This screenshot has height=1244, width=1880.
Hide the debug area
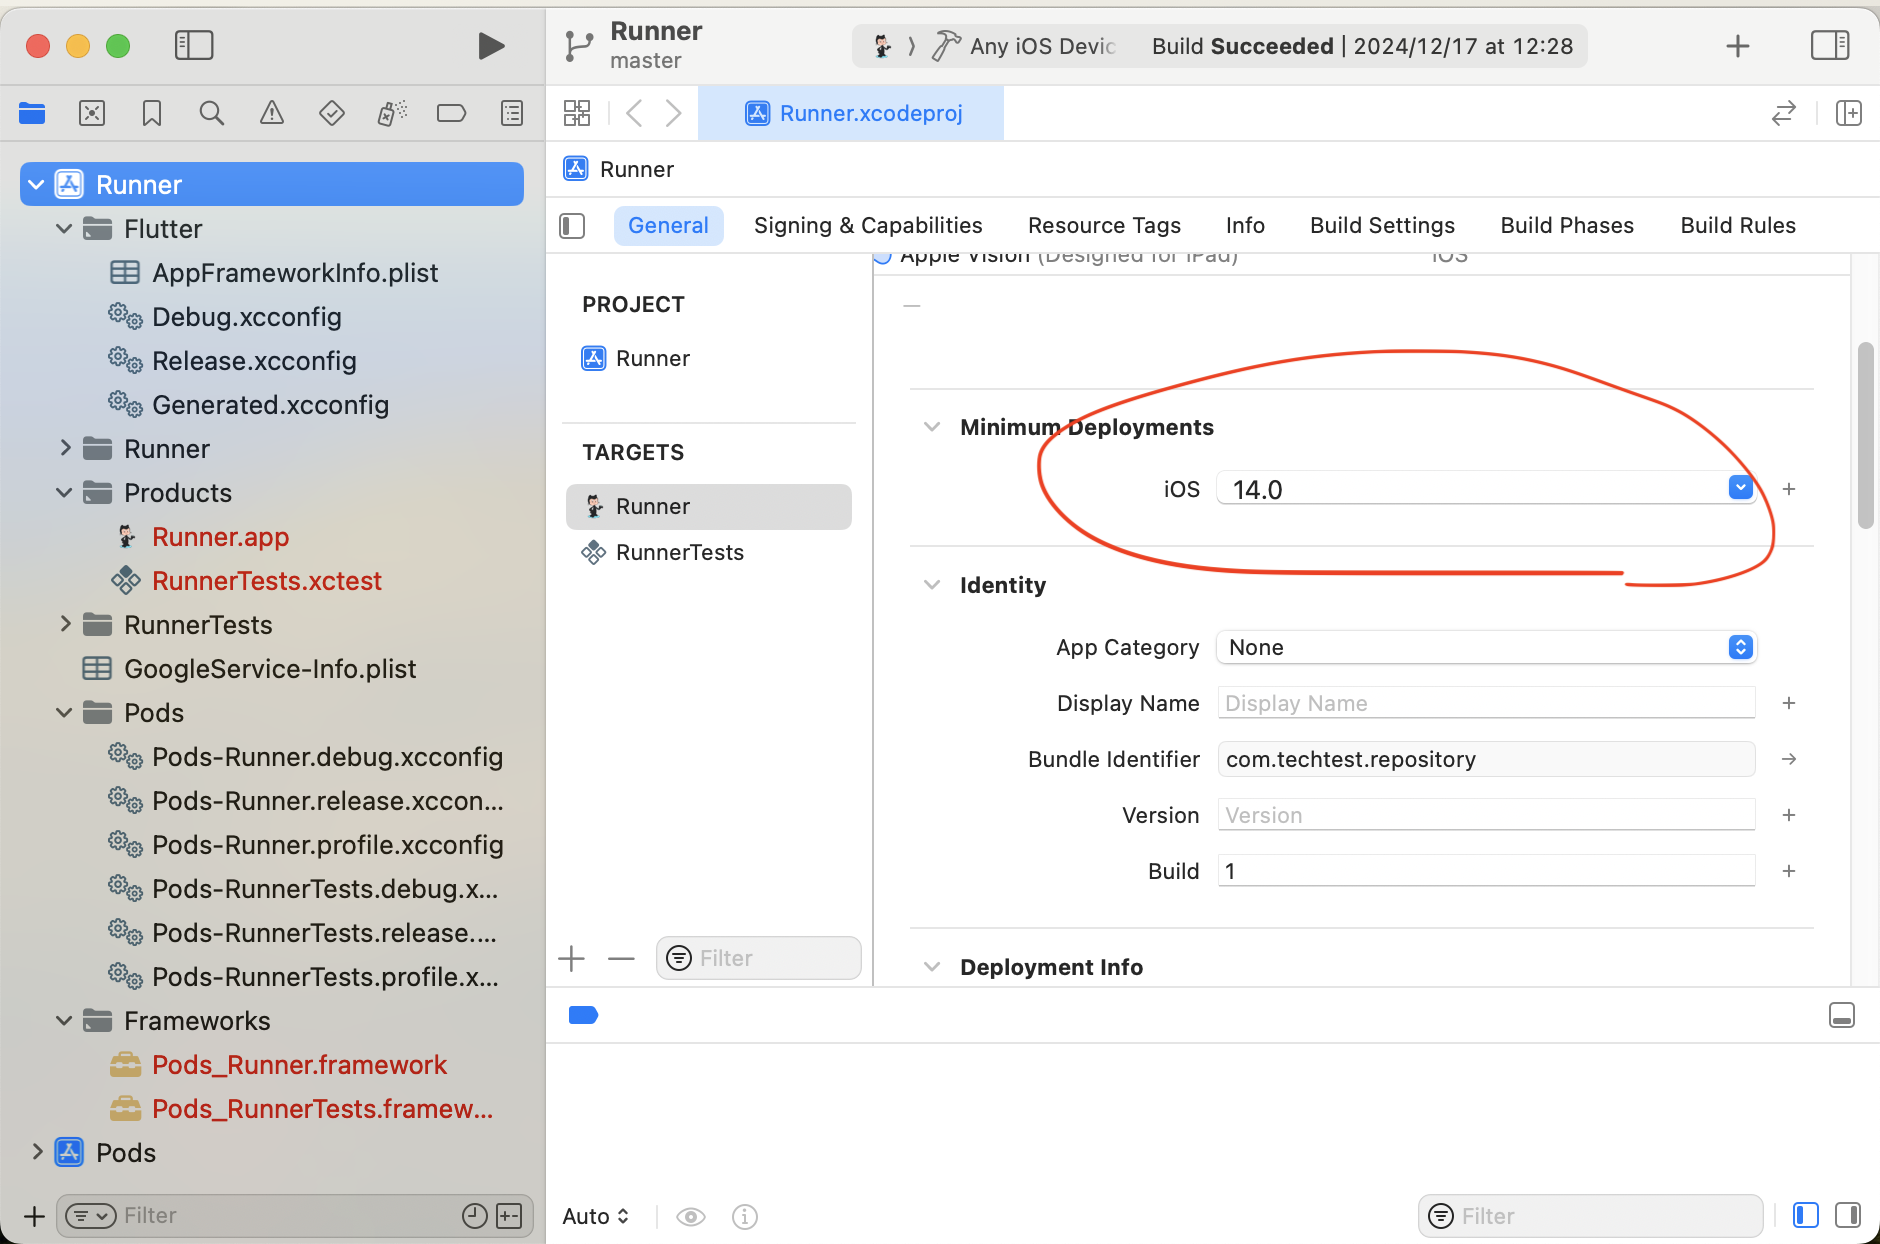[x=1842, y=1016]
